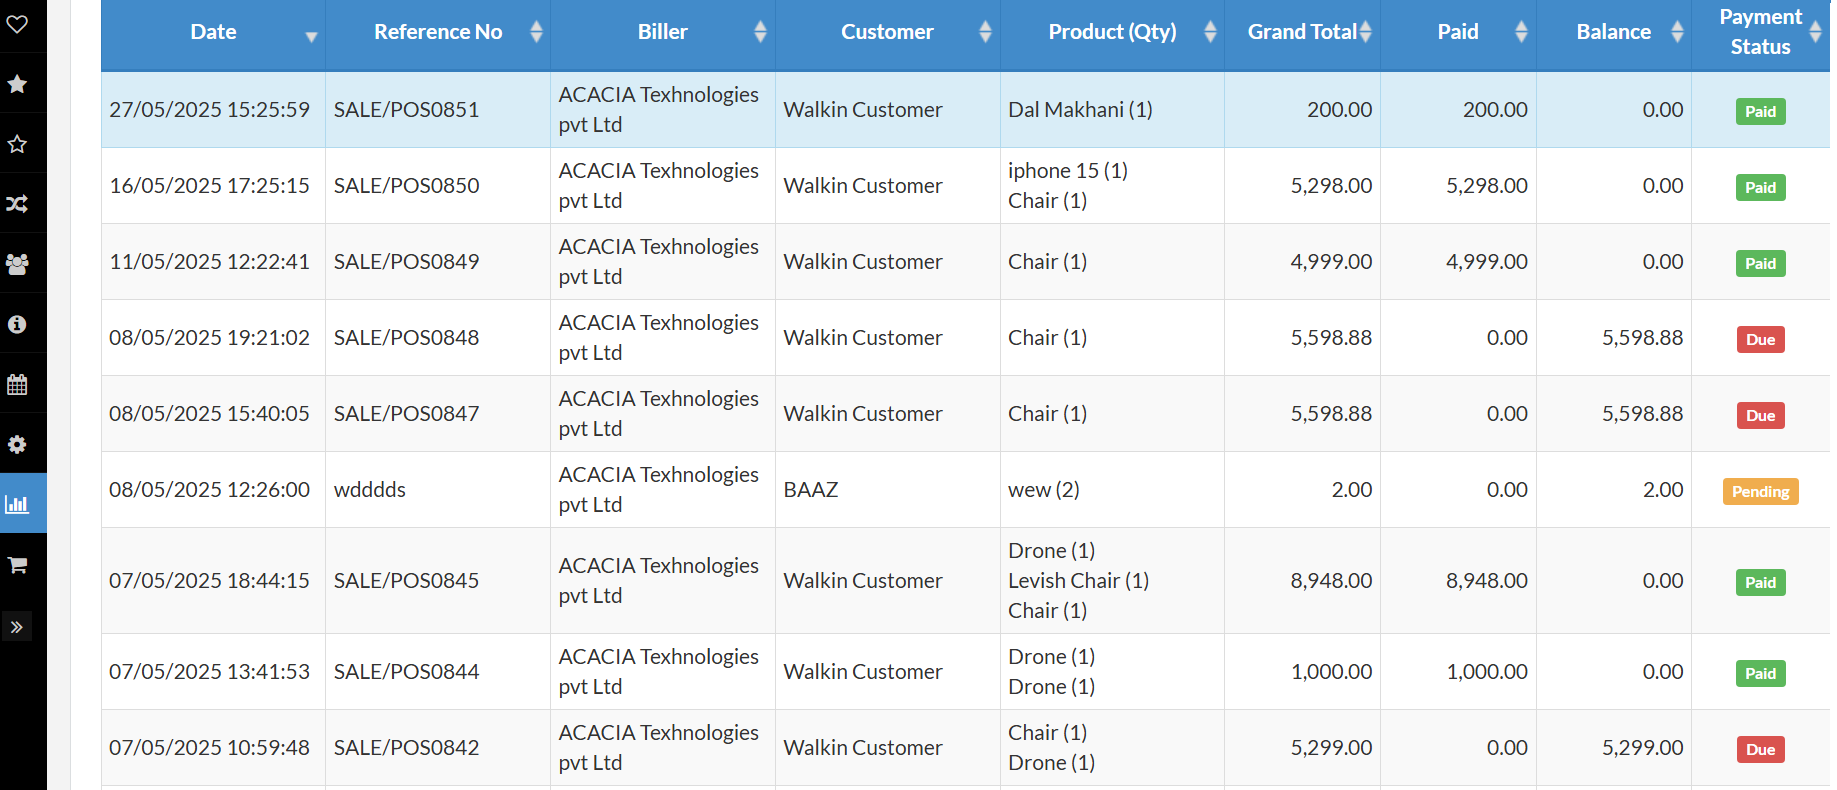Image resolution: width=1837 pixels, height=790 pixels.
Task: Sort table by Date column
Action: (x=213, y=32)
